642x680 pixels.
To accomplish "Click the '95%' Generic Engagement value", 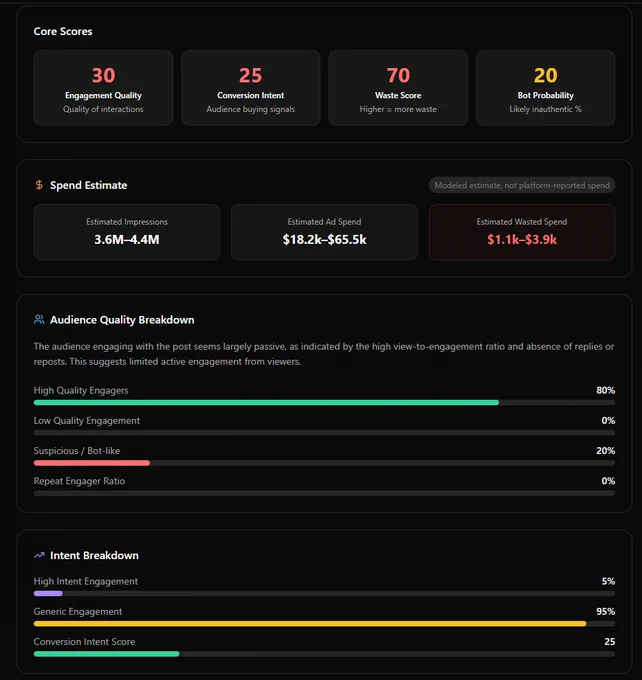I will 606,611.
